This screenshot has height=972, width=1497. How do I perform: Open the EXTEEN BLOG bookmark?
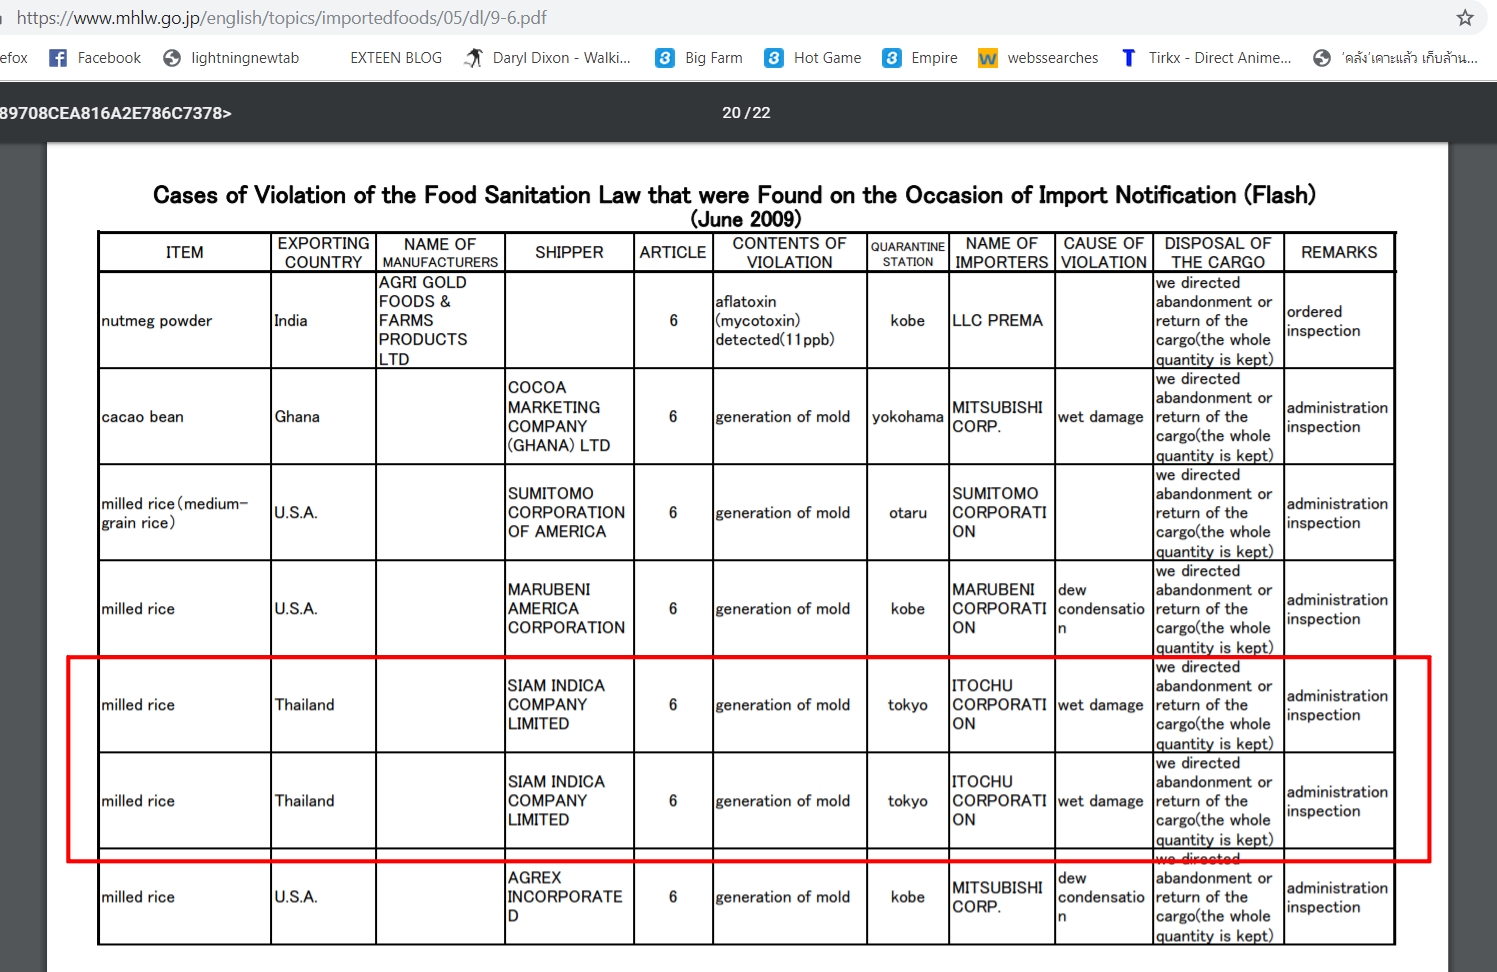[x=396, y=58]
